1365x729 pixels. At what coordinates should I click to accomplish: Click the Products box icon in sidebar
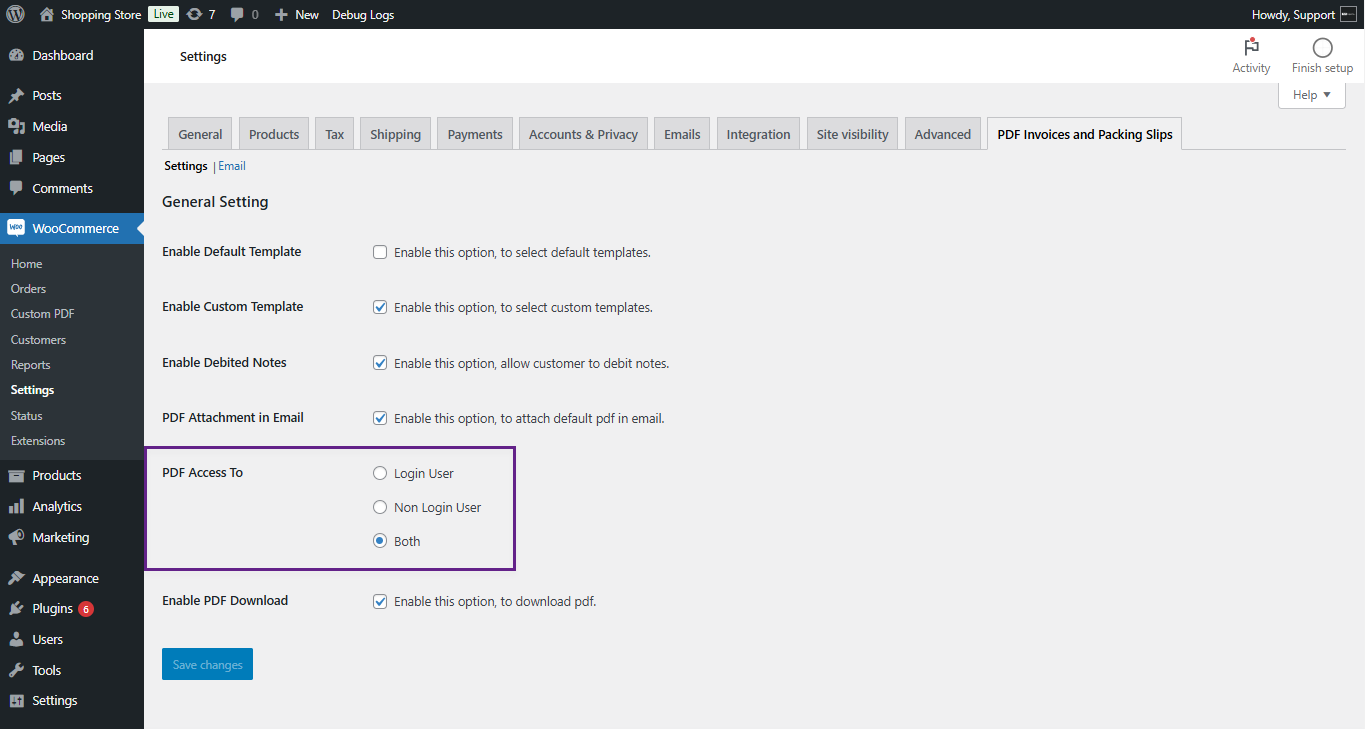16,476
